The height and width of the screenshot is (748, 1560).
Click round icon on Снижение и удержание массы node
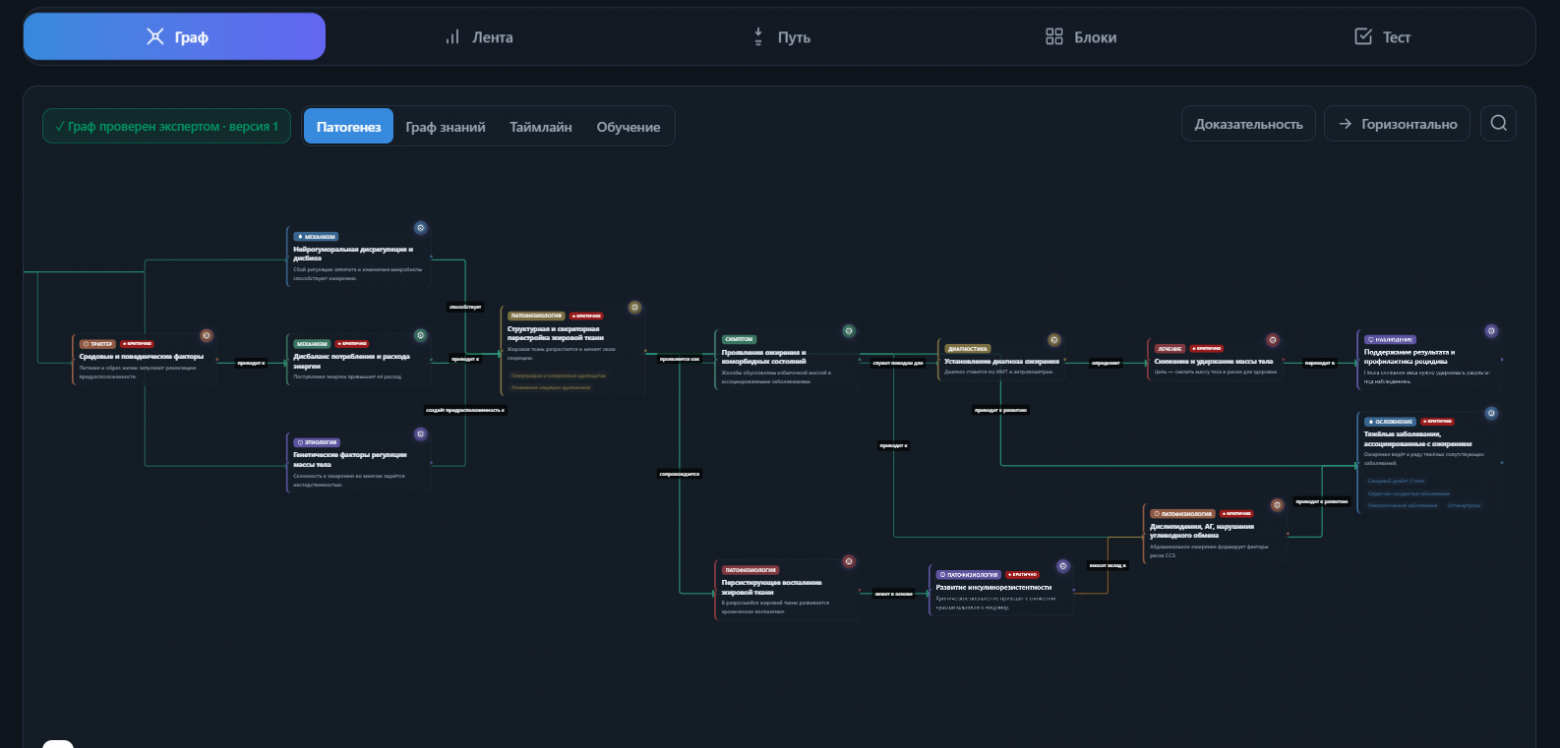point(1273,340)
